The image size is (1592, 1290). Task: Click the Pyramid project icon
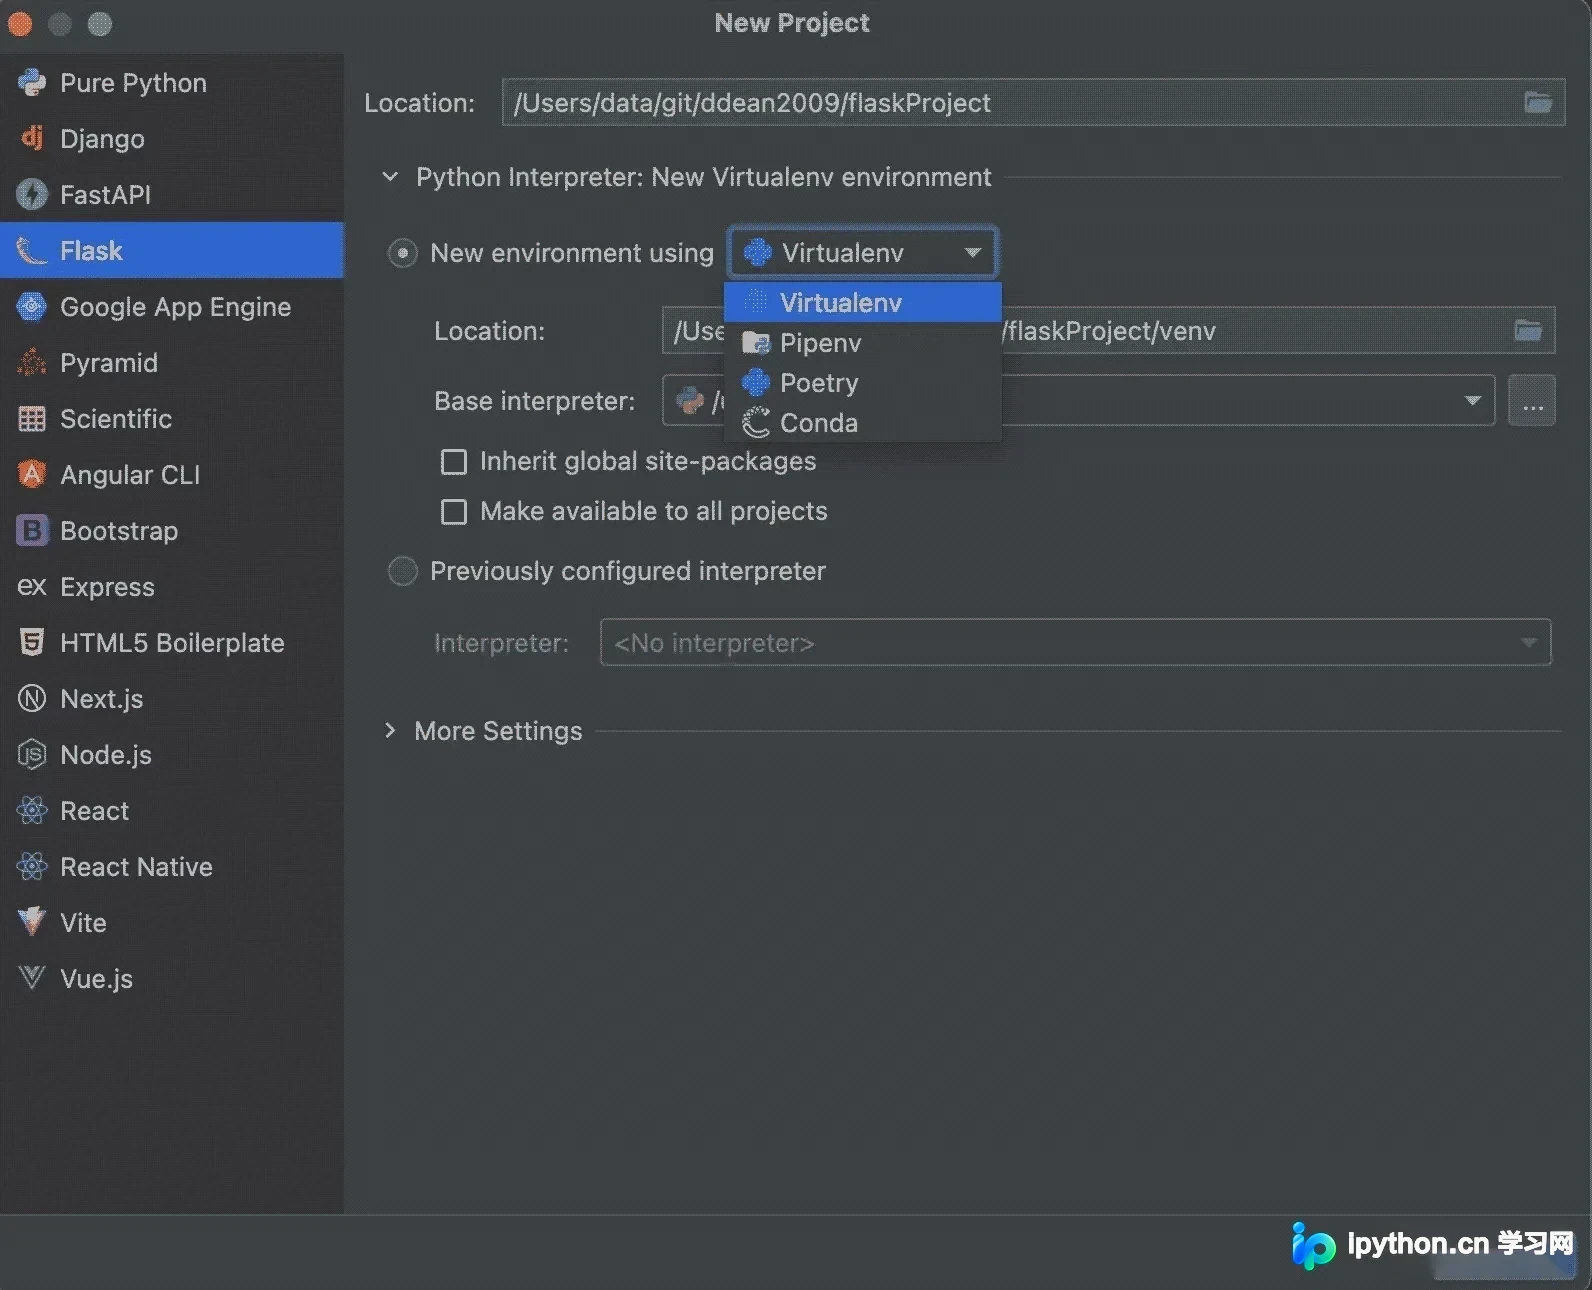coord(32,363)
